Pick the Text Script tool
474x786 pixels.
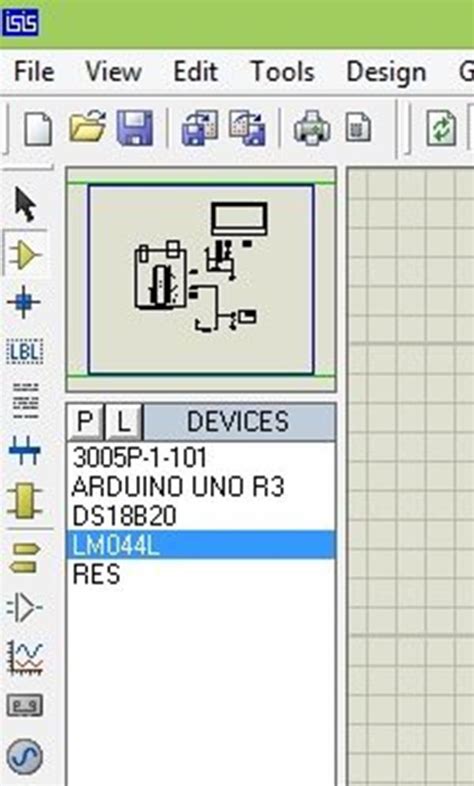pyautogui.click(x=25, y=401)
